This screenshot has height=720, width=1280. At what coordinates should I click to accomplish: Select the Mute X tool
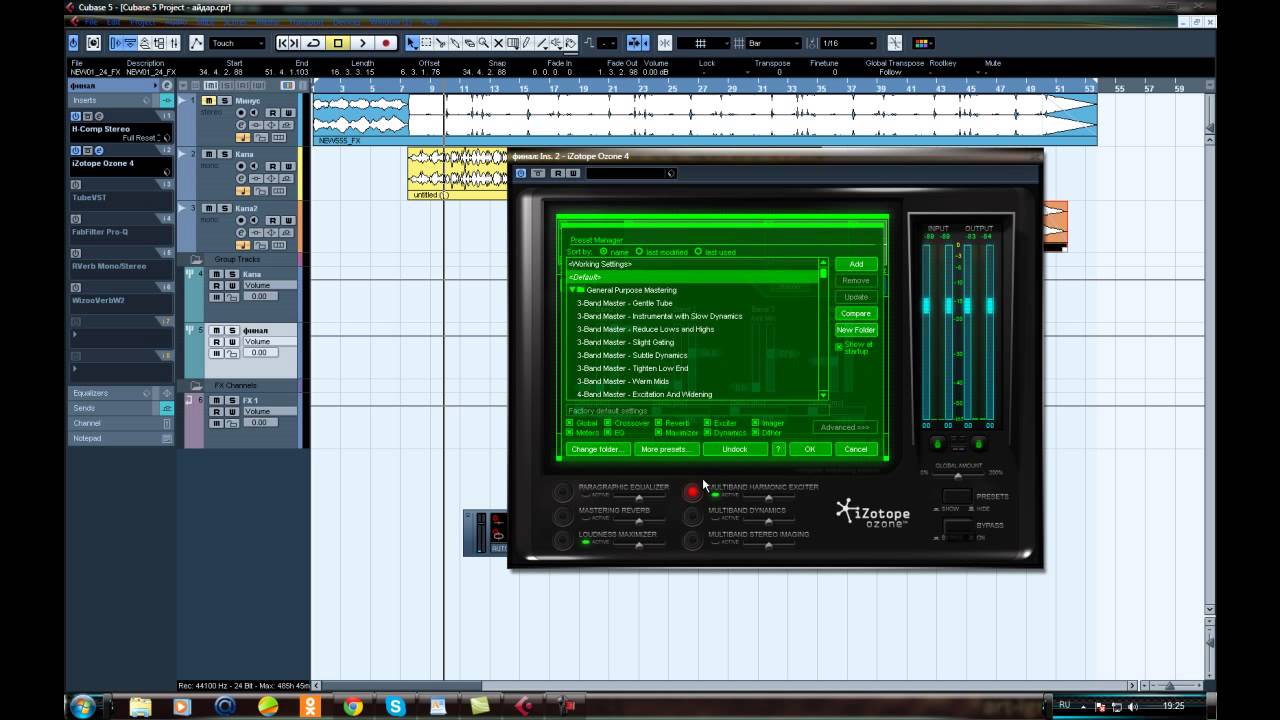tap(498, 43)
